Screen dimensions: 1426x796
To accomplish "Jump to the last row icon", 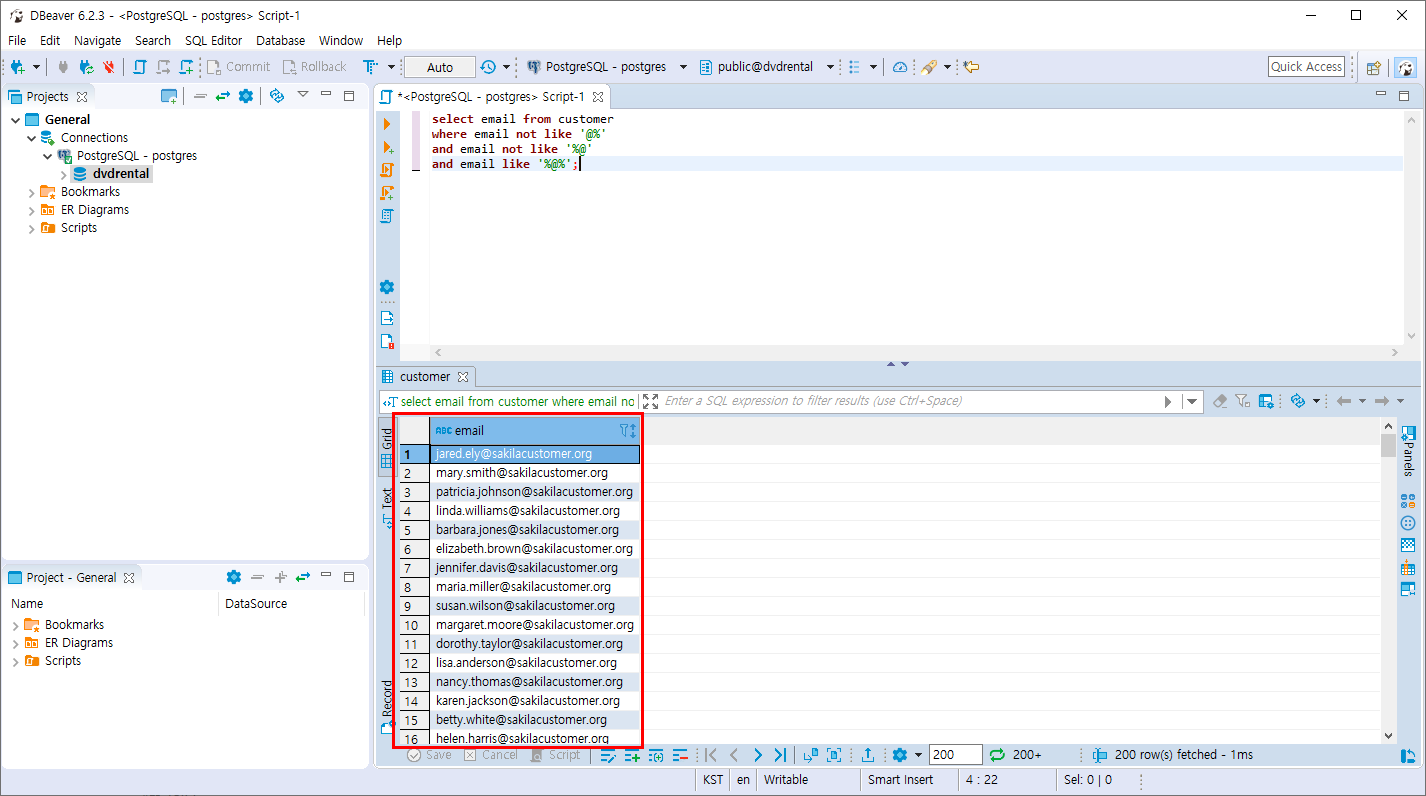I will tap(780, 755).
